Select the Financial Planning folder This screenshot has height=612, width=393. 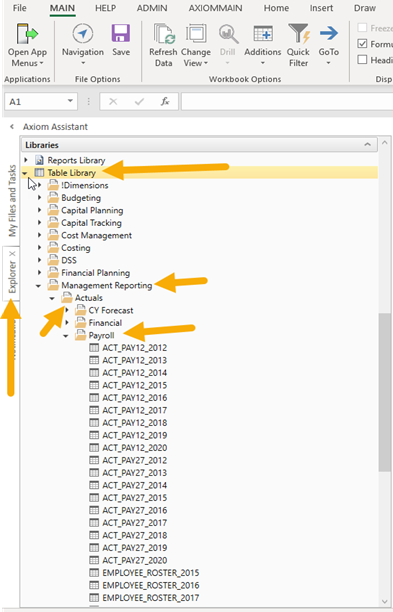click(95, 272)
